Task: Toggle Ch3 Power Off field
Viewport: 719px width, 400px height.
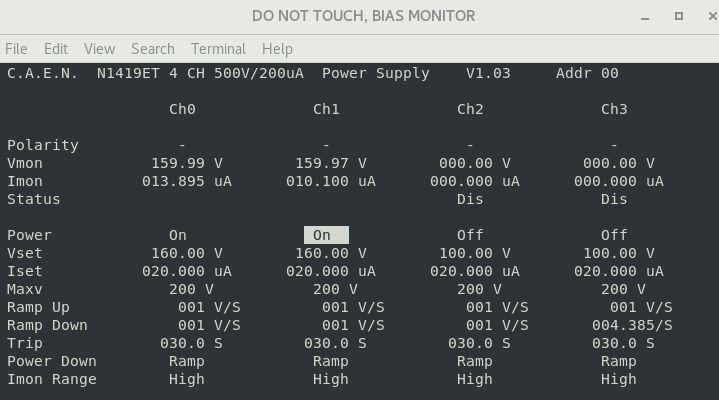Action: pos(614,235)
